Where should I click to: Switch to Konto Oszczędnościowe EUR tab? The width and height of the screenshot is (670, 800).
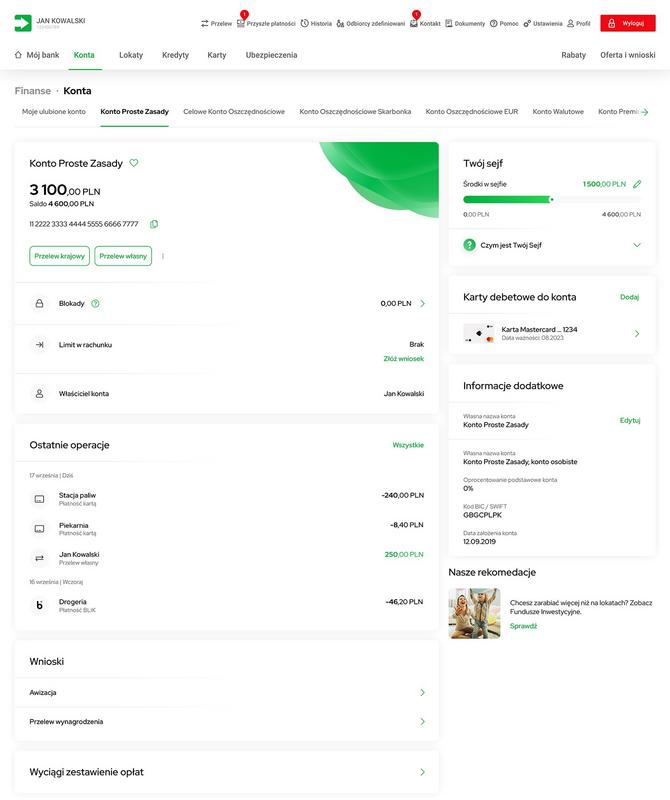pyautogui.click(x=471, y=112)
